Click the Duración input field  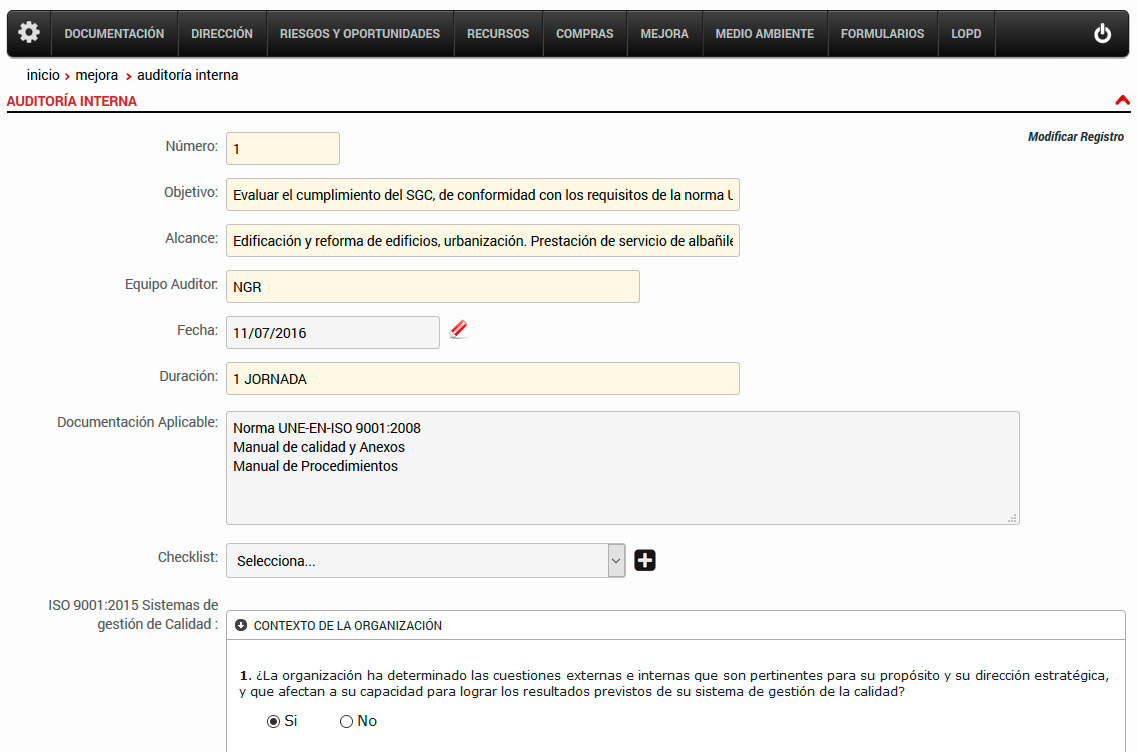pyautogui.click(x=483, y=378)
